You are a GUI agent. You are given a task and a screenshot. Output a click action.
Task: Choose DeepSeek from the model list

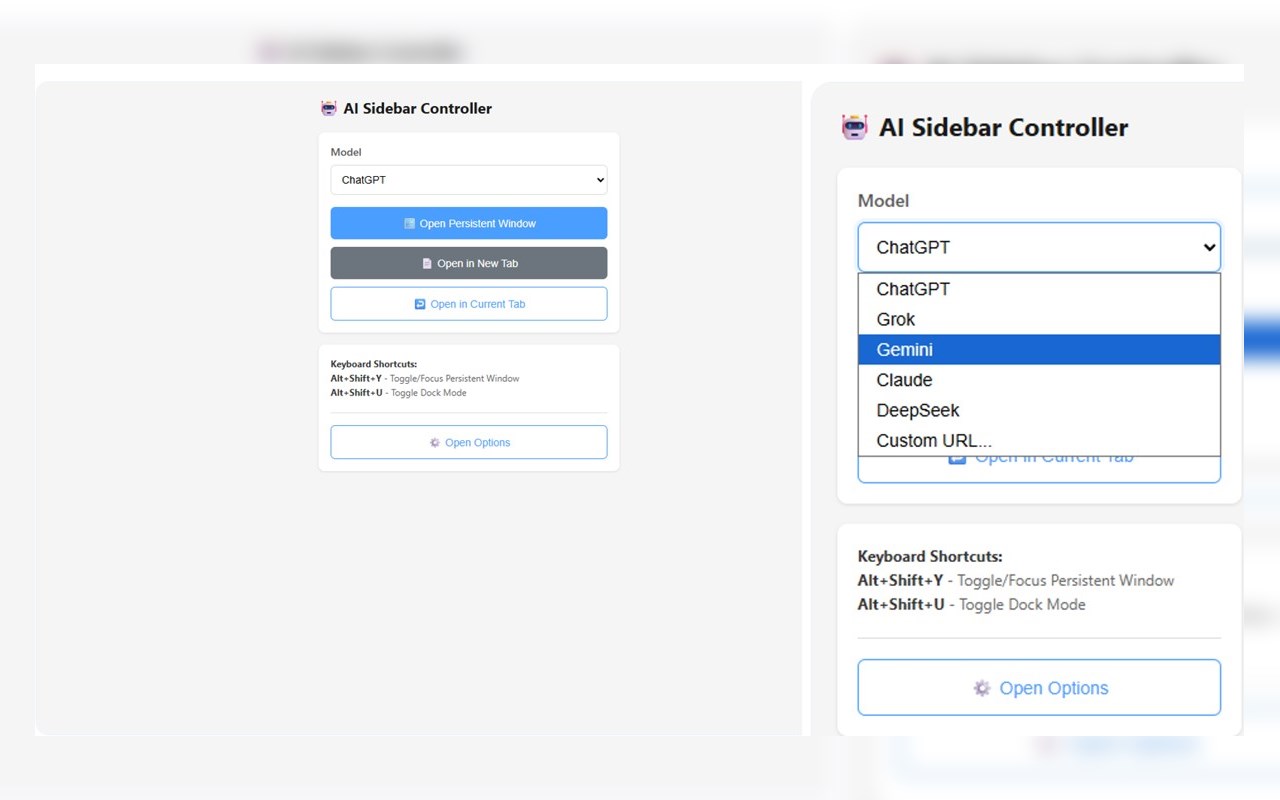tap(918, 410)
